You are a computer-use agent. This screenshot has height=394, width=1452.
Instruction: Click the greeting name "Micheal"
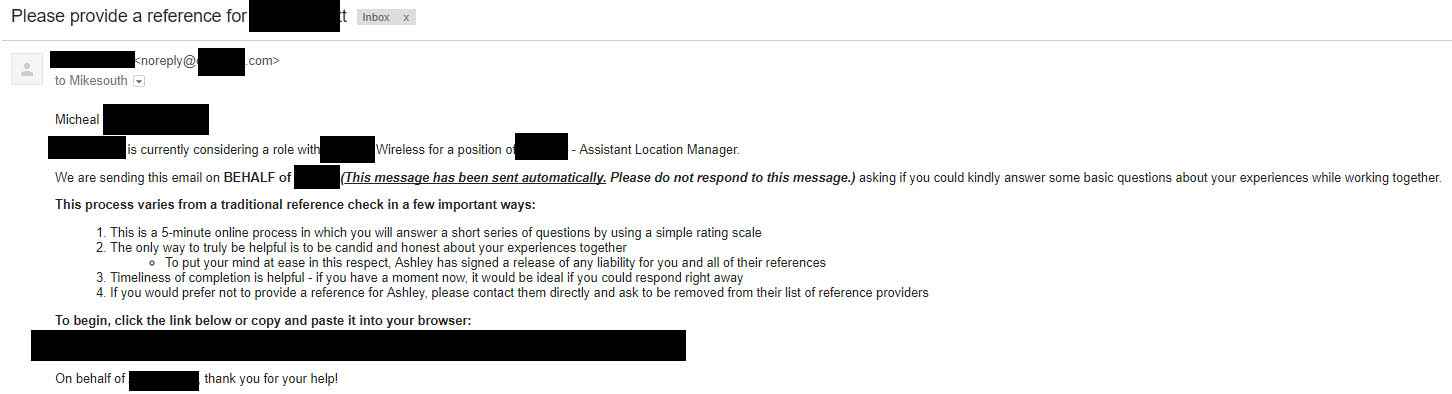(x=77, y=120)
